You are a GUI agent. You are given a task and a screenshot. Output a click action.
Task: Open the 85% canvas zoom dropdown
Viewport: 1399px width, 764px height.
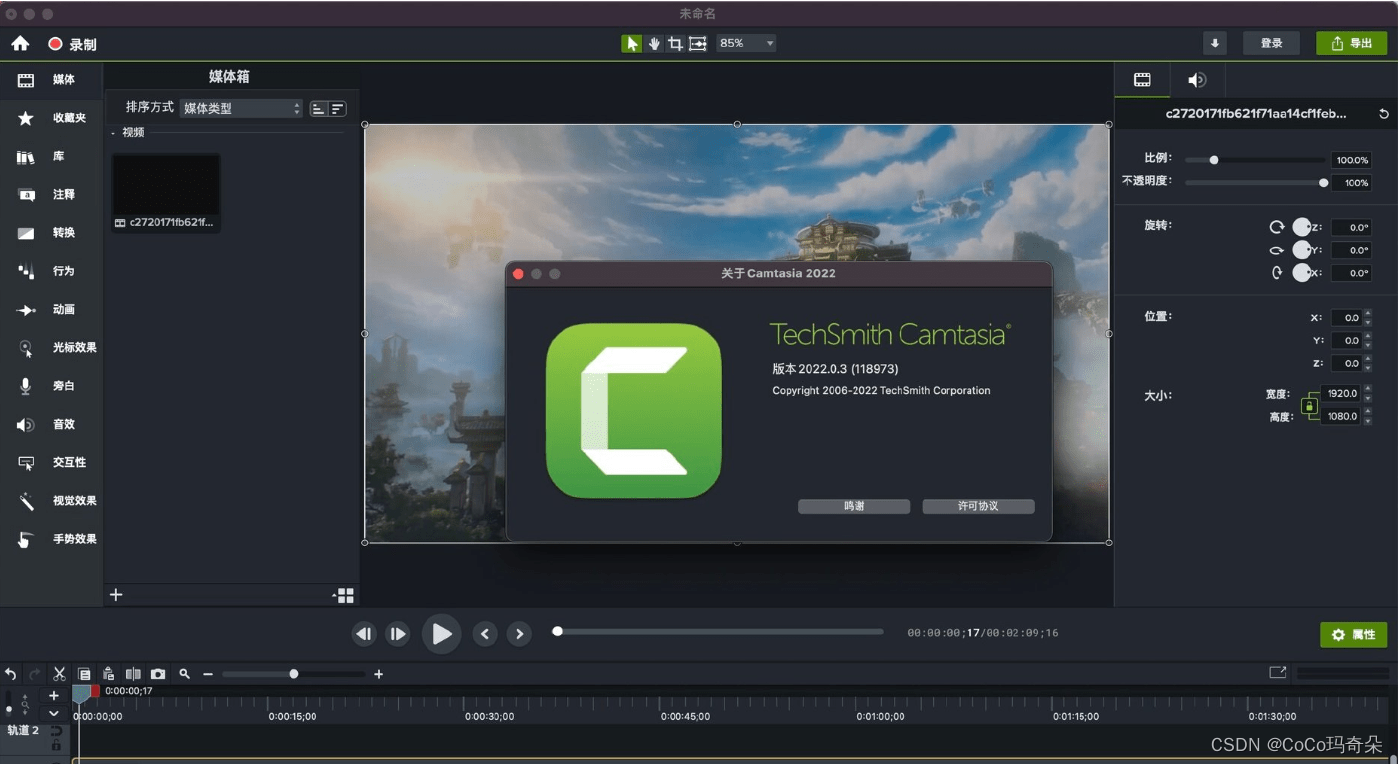[x=746, y=43]
